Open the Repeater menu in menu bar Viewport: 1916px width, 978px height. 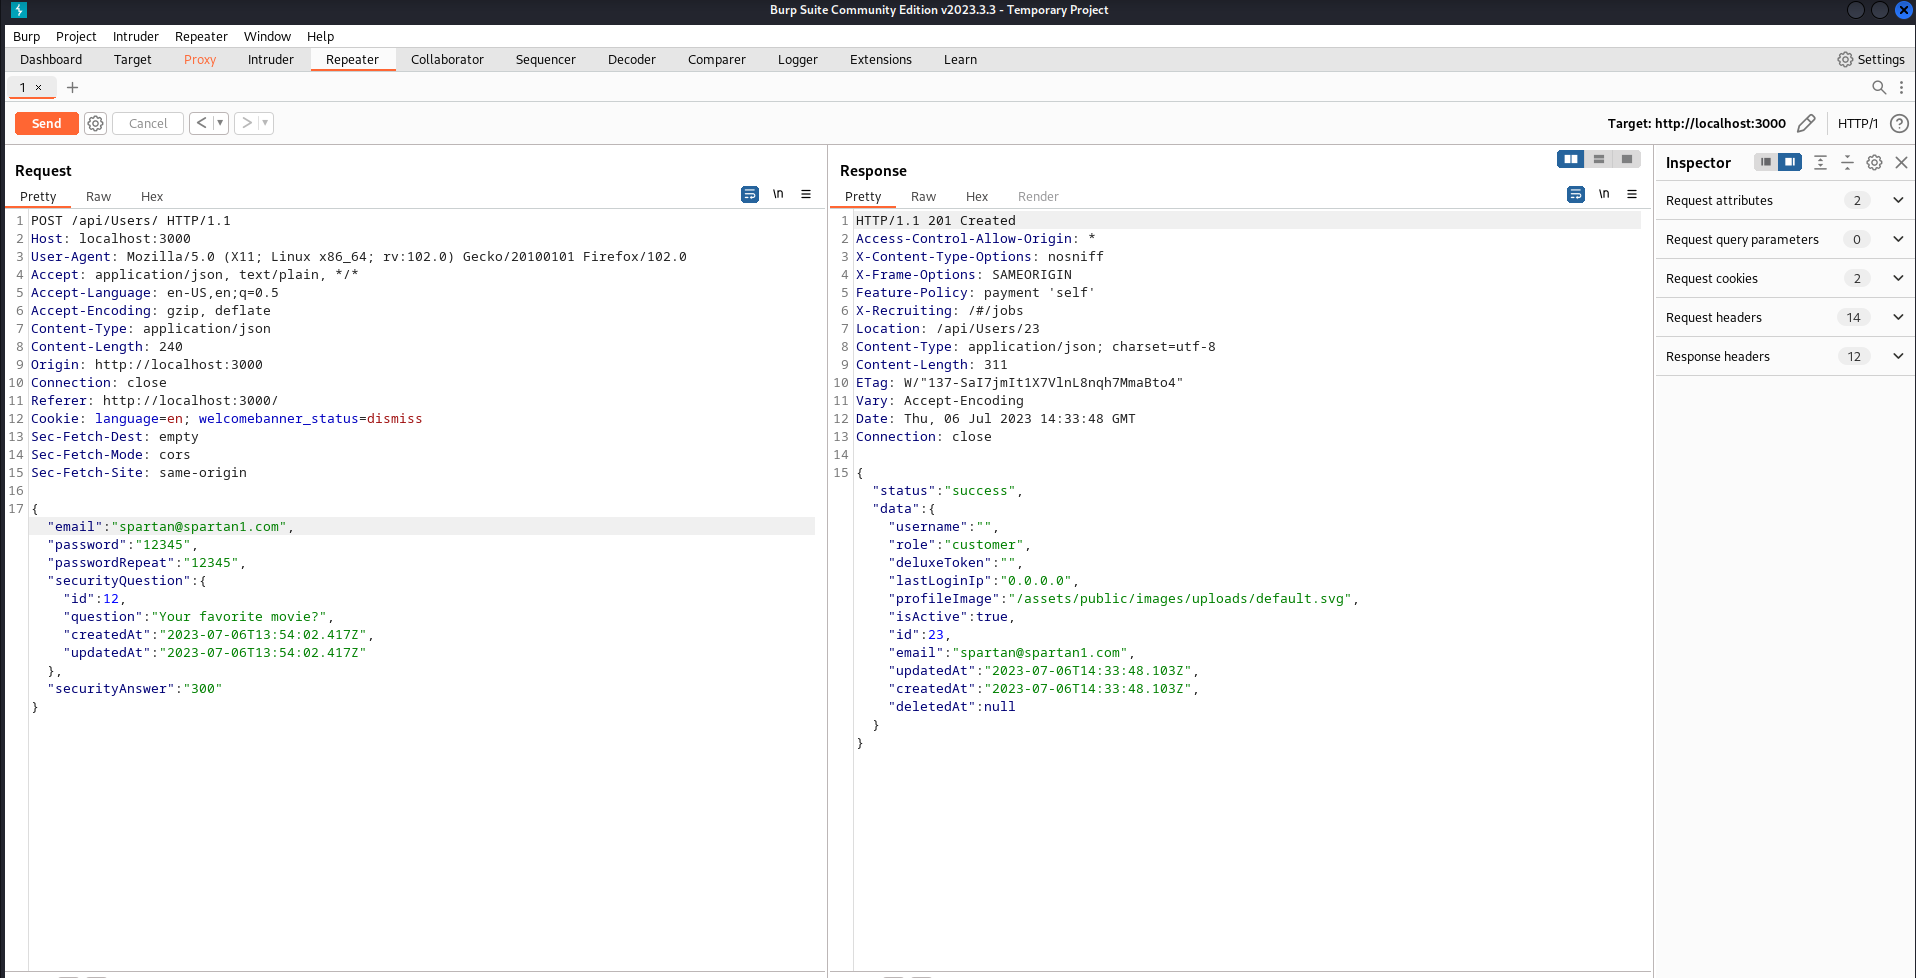click(201, 36)
